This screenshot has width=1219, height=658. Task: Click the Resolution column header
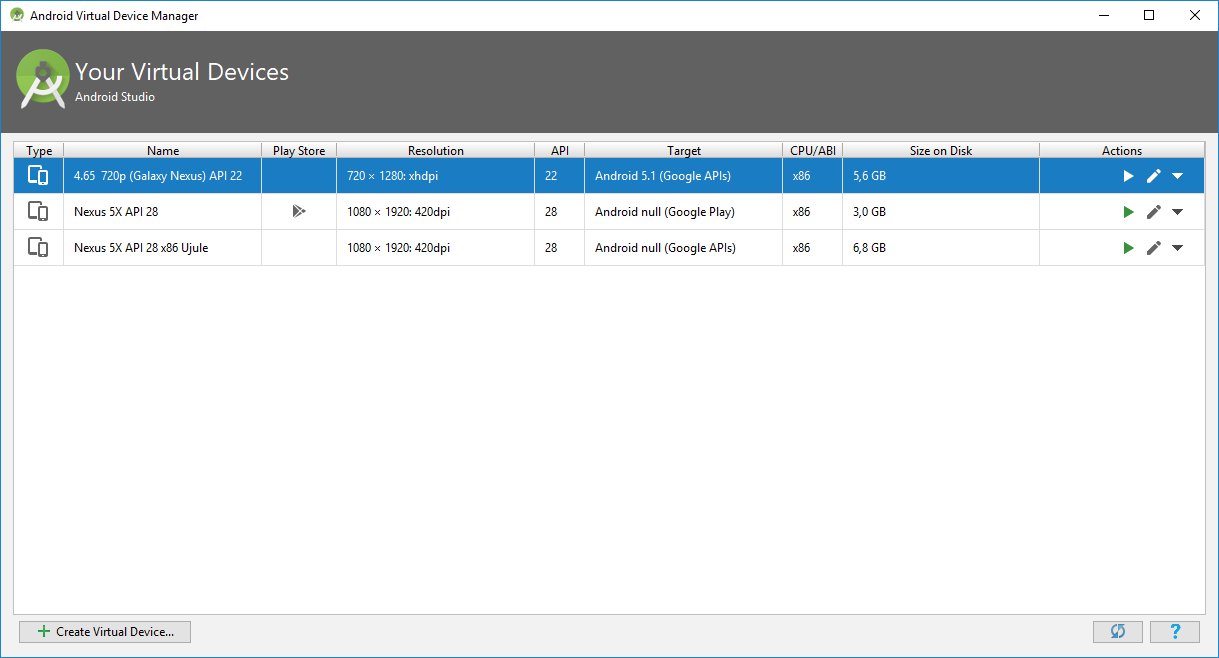435,151
